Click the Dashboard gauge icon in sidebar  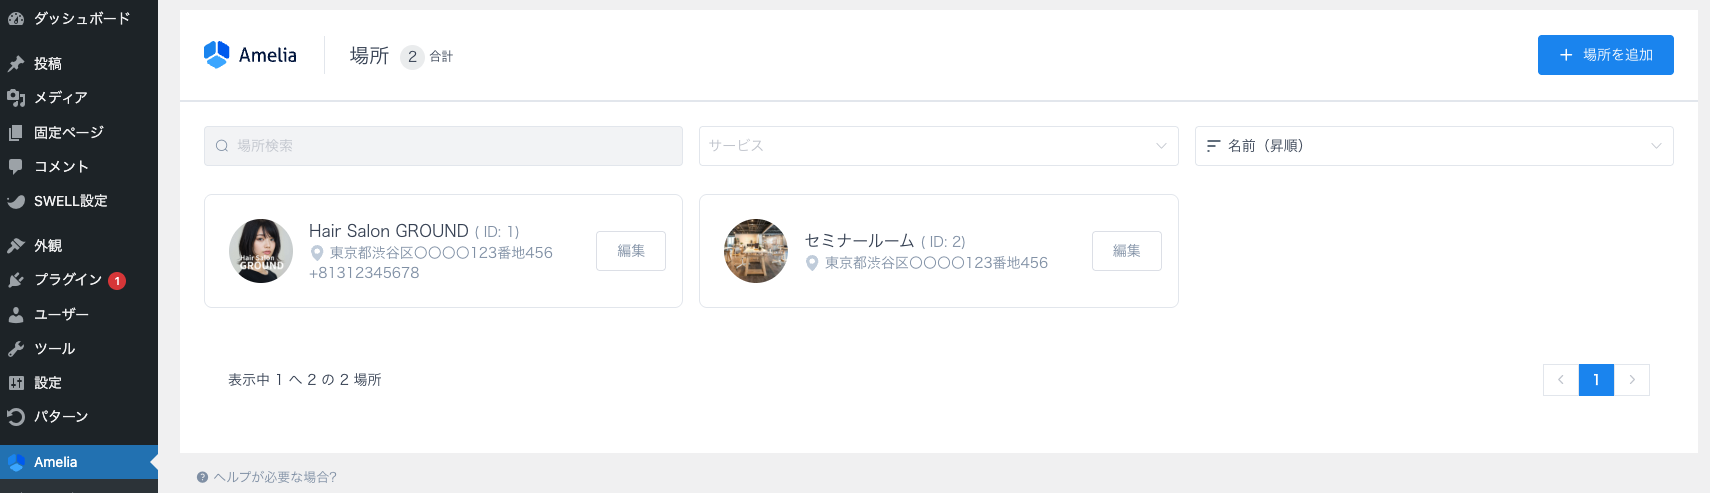tap(16, 18)
